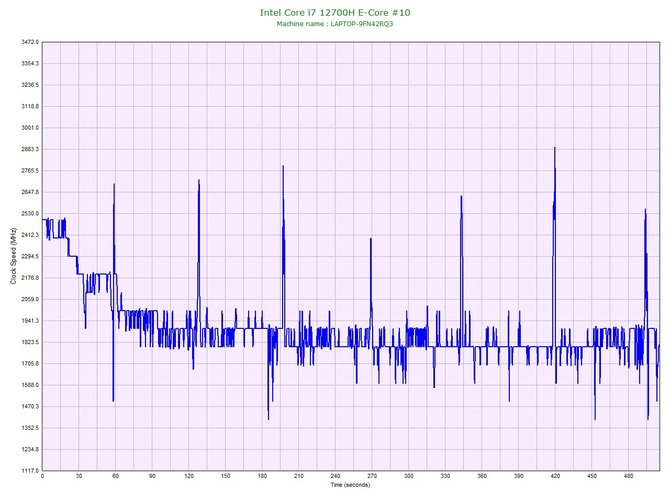Image resolution: width=670 pixels, height=502 pixels.
Task: Click the 240 tick on the time axis
Action: 335,476
